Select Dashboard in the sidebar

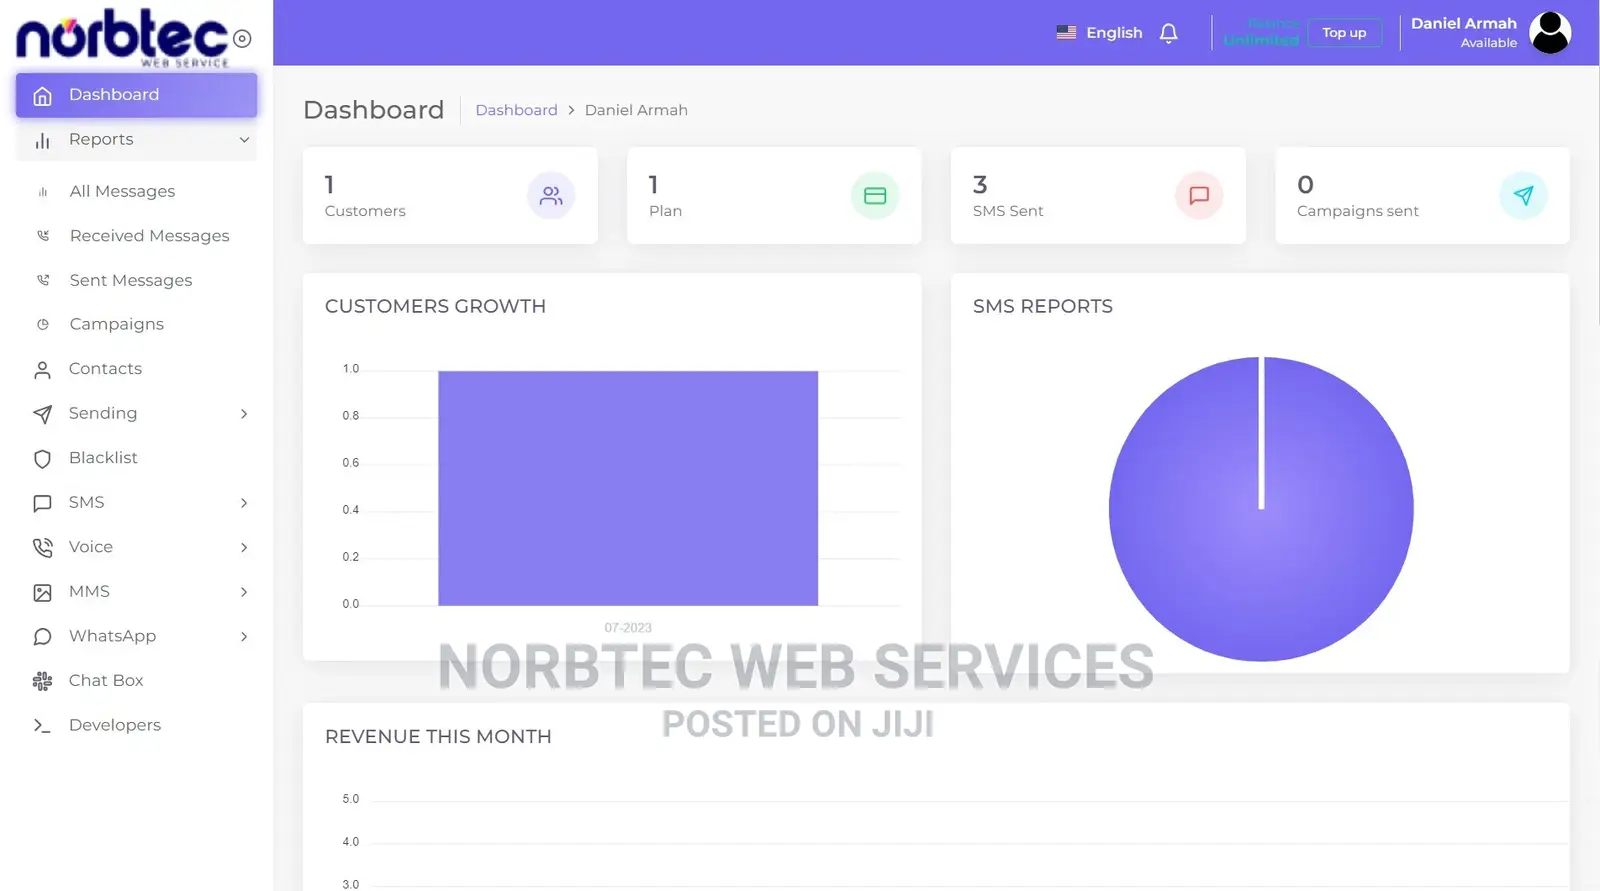click(136, 95)
